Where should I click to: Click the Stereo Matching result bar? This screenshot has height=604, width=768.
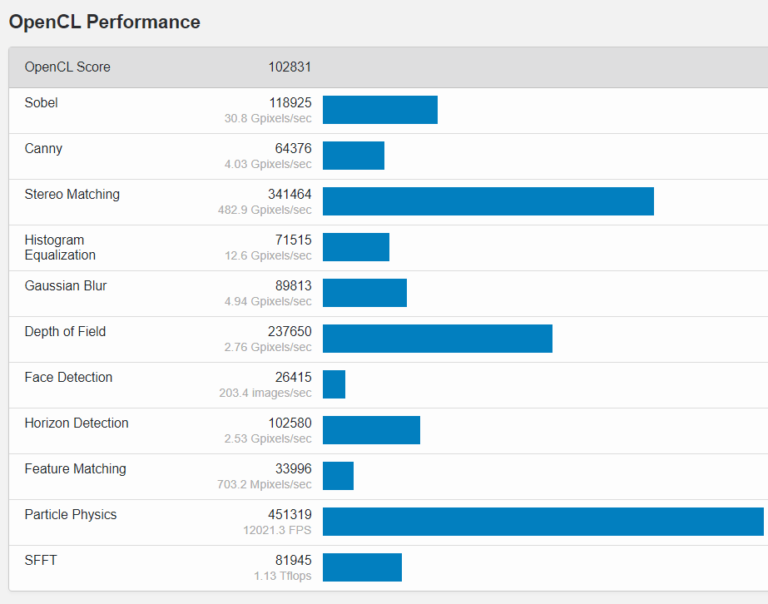pos(488,201)
